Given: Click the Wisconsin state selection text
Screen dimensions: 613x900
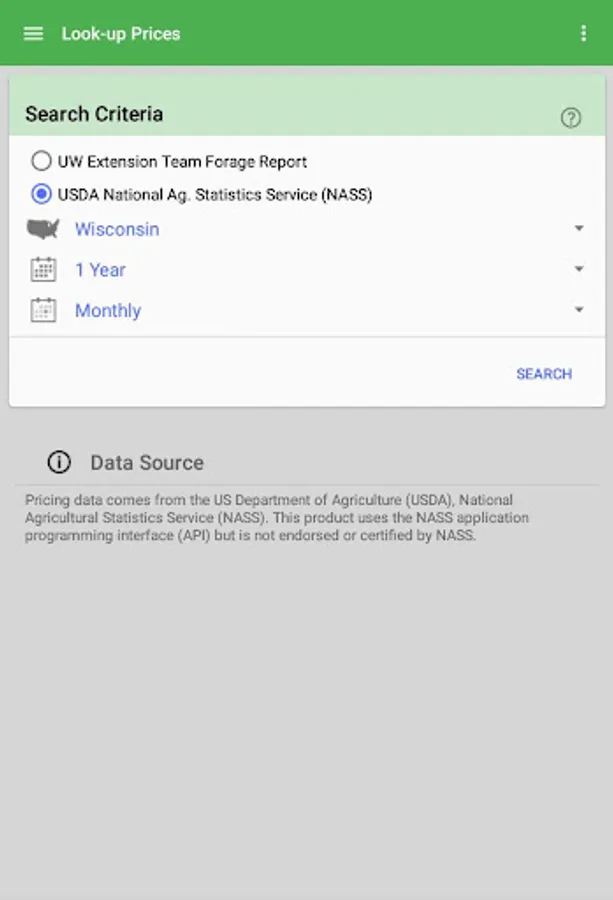Looking at the screenshot, I should click(x=117, y=229).
